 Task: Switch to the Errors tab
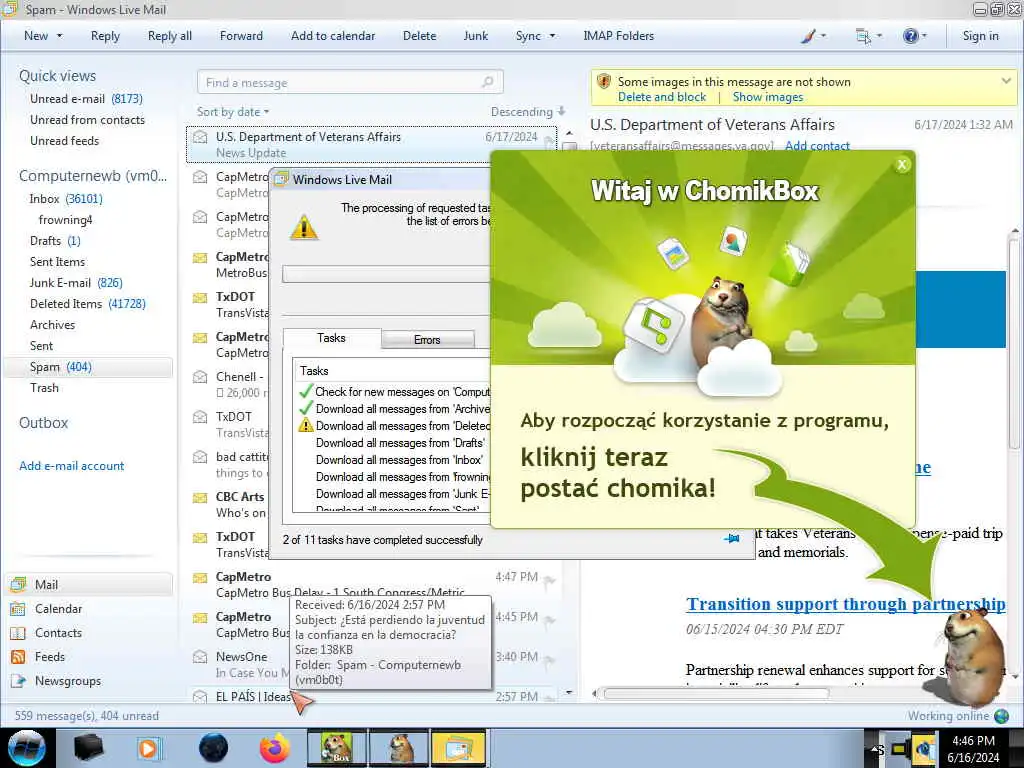coord(427,340)
